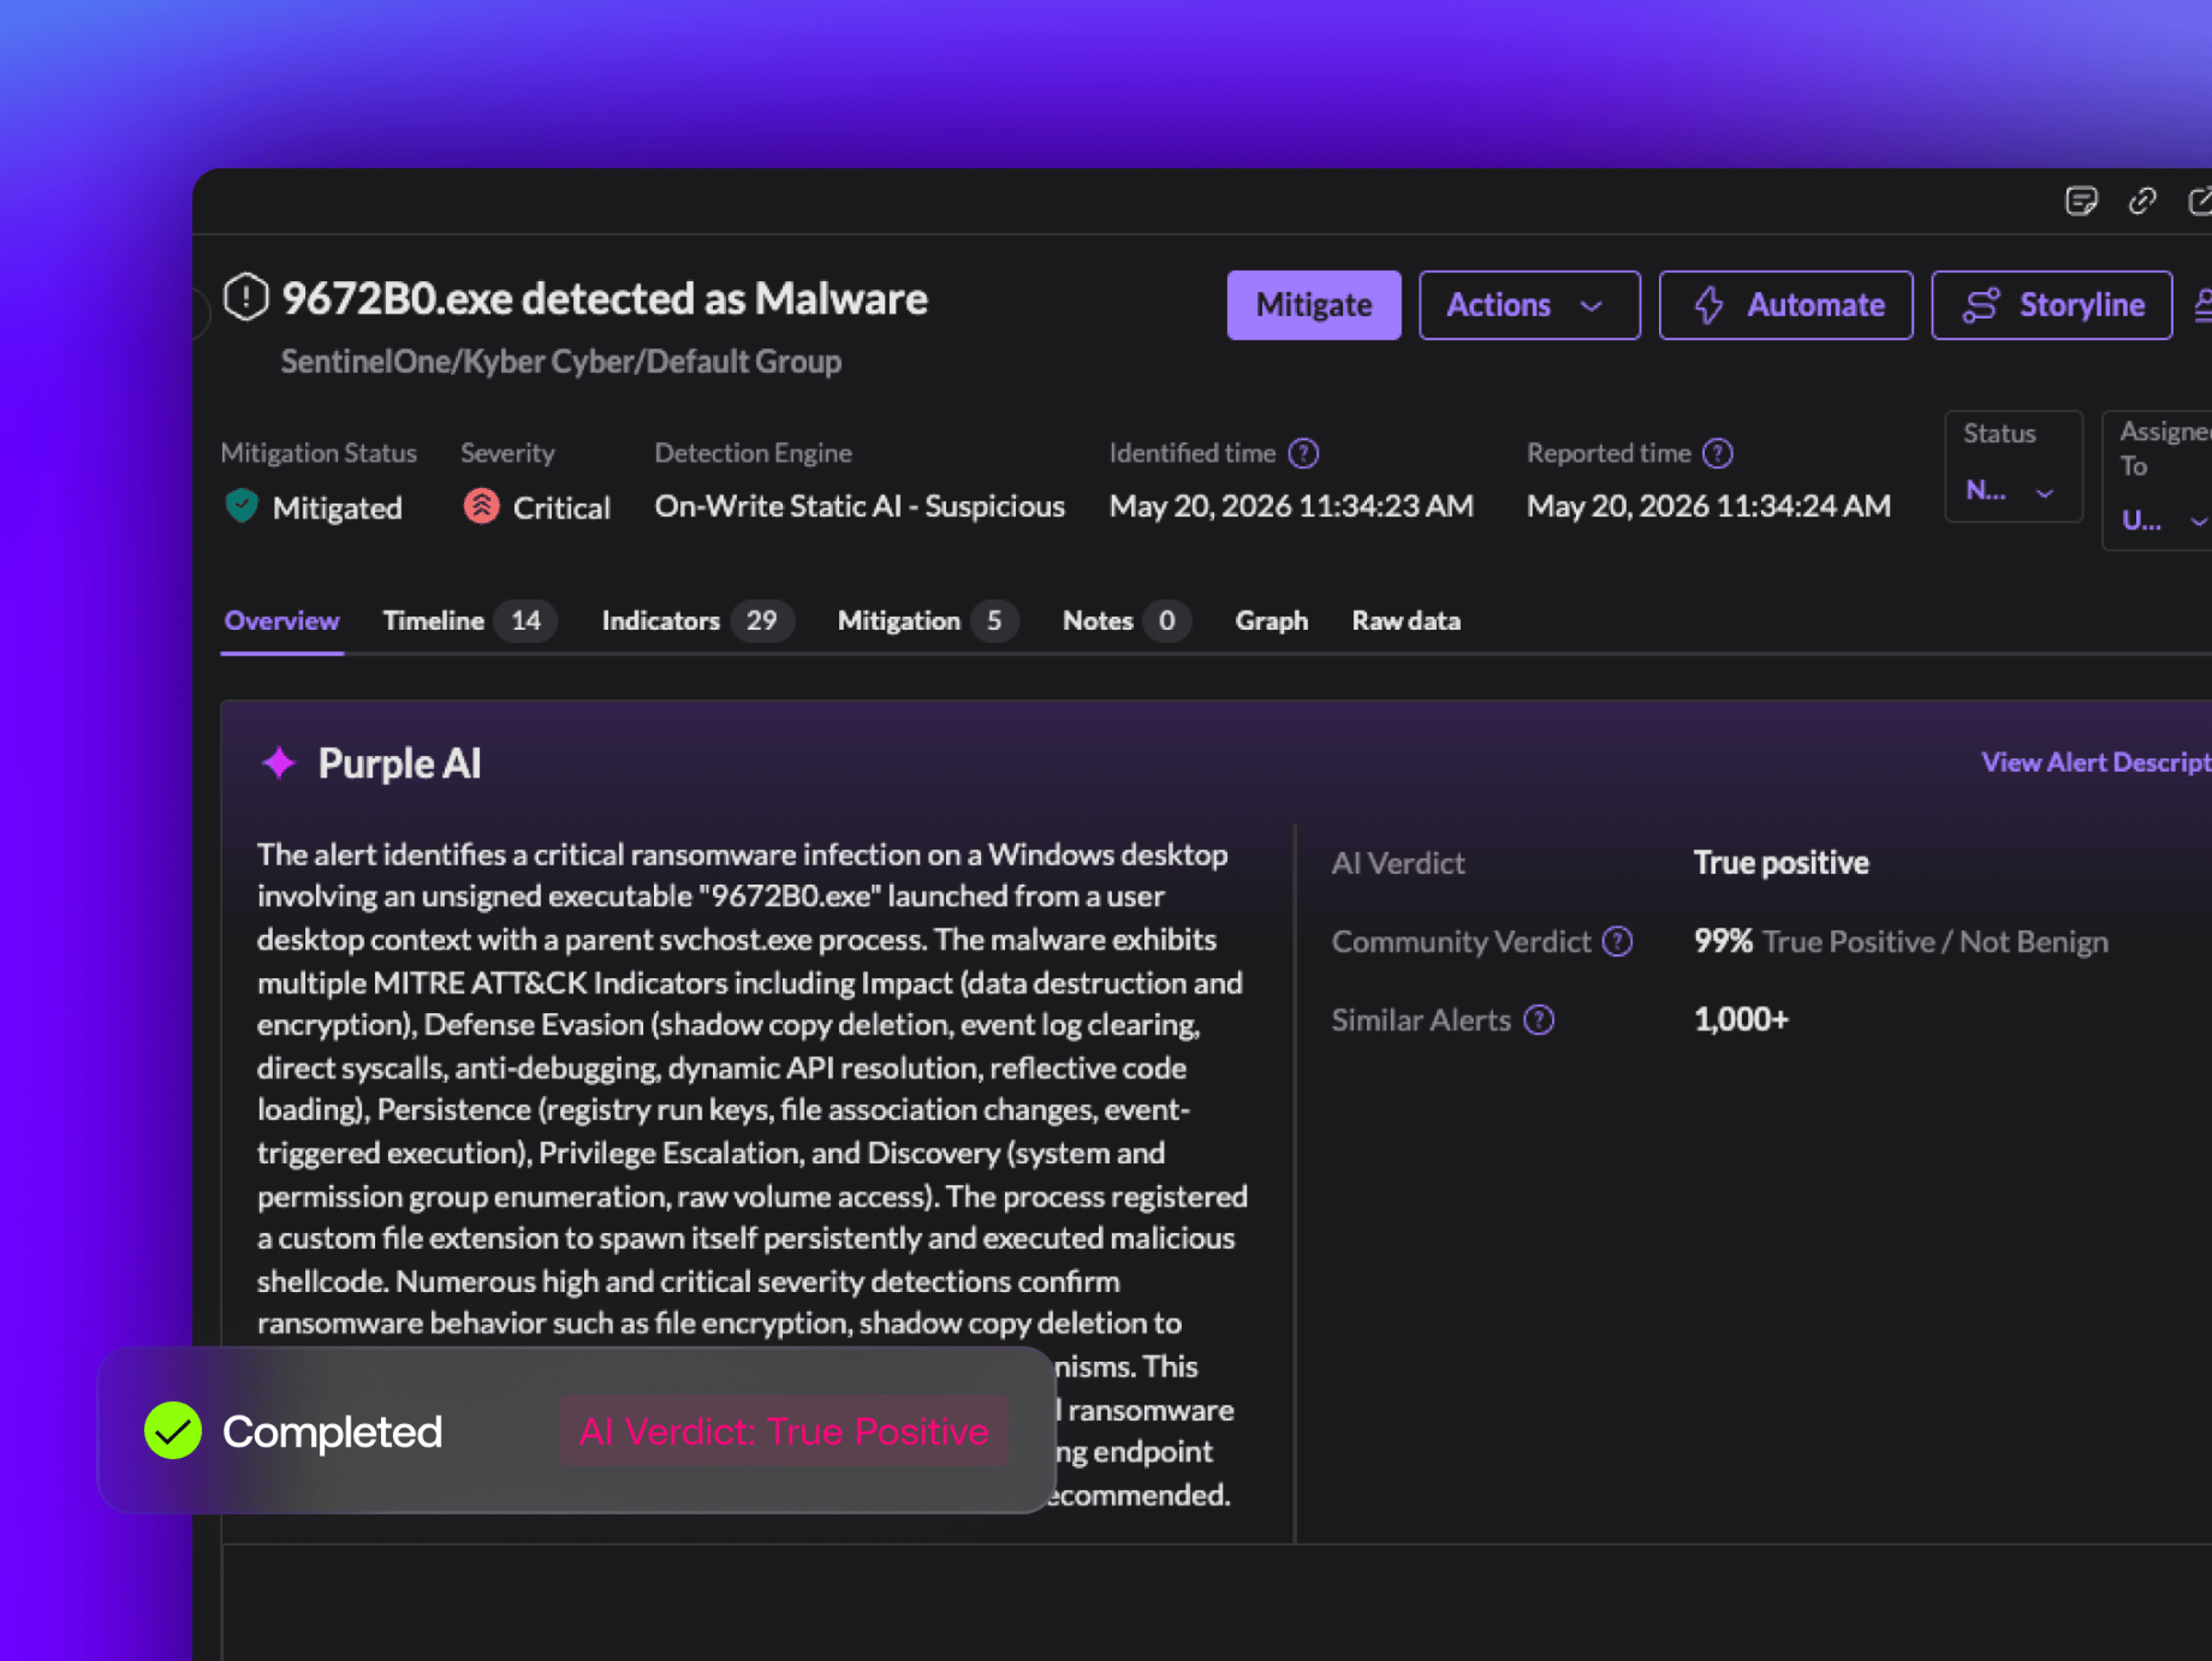
Task: Click the Mitigate button
Action: (x=1313, y=305)
